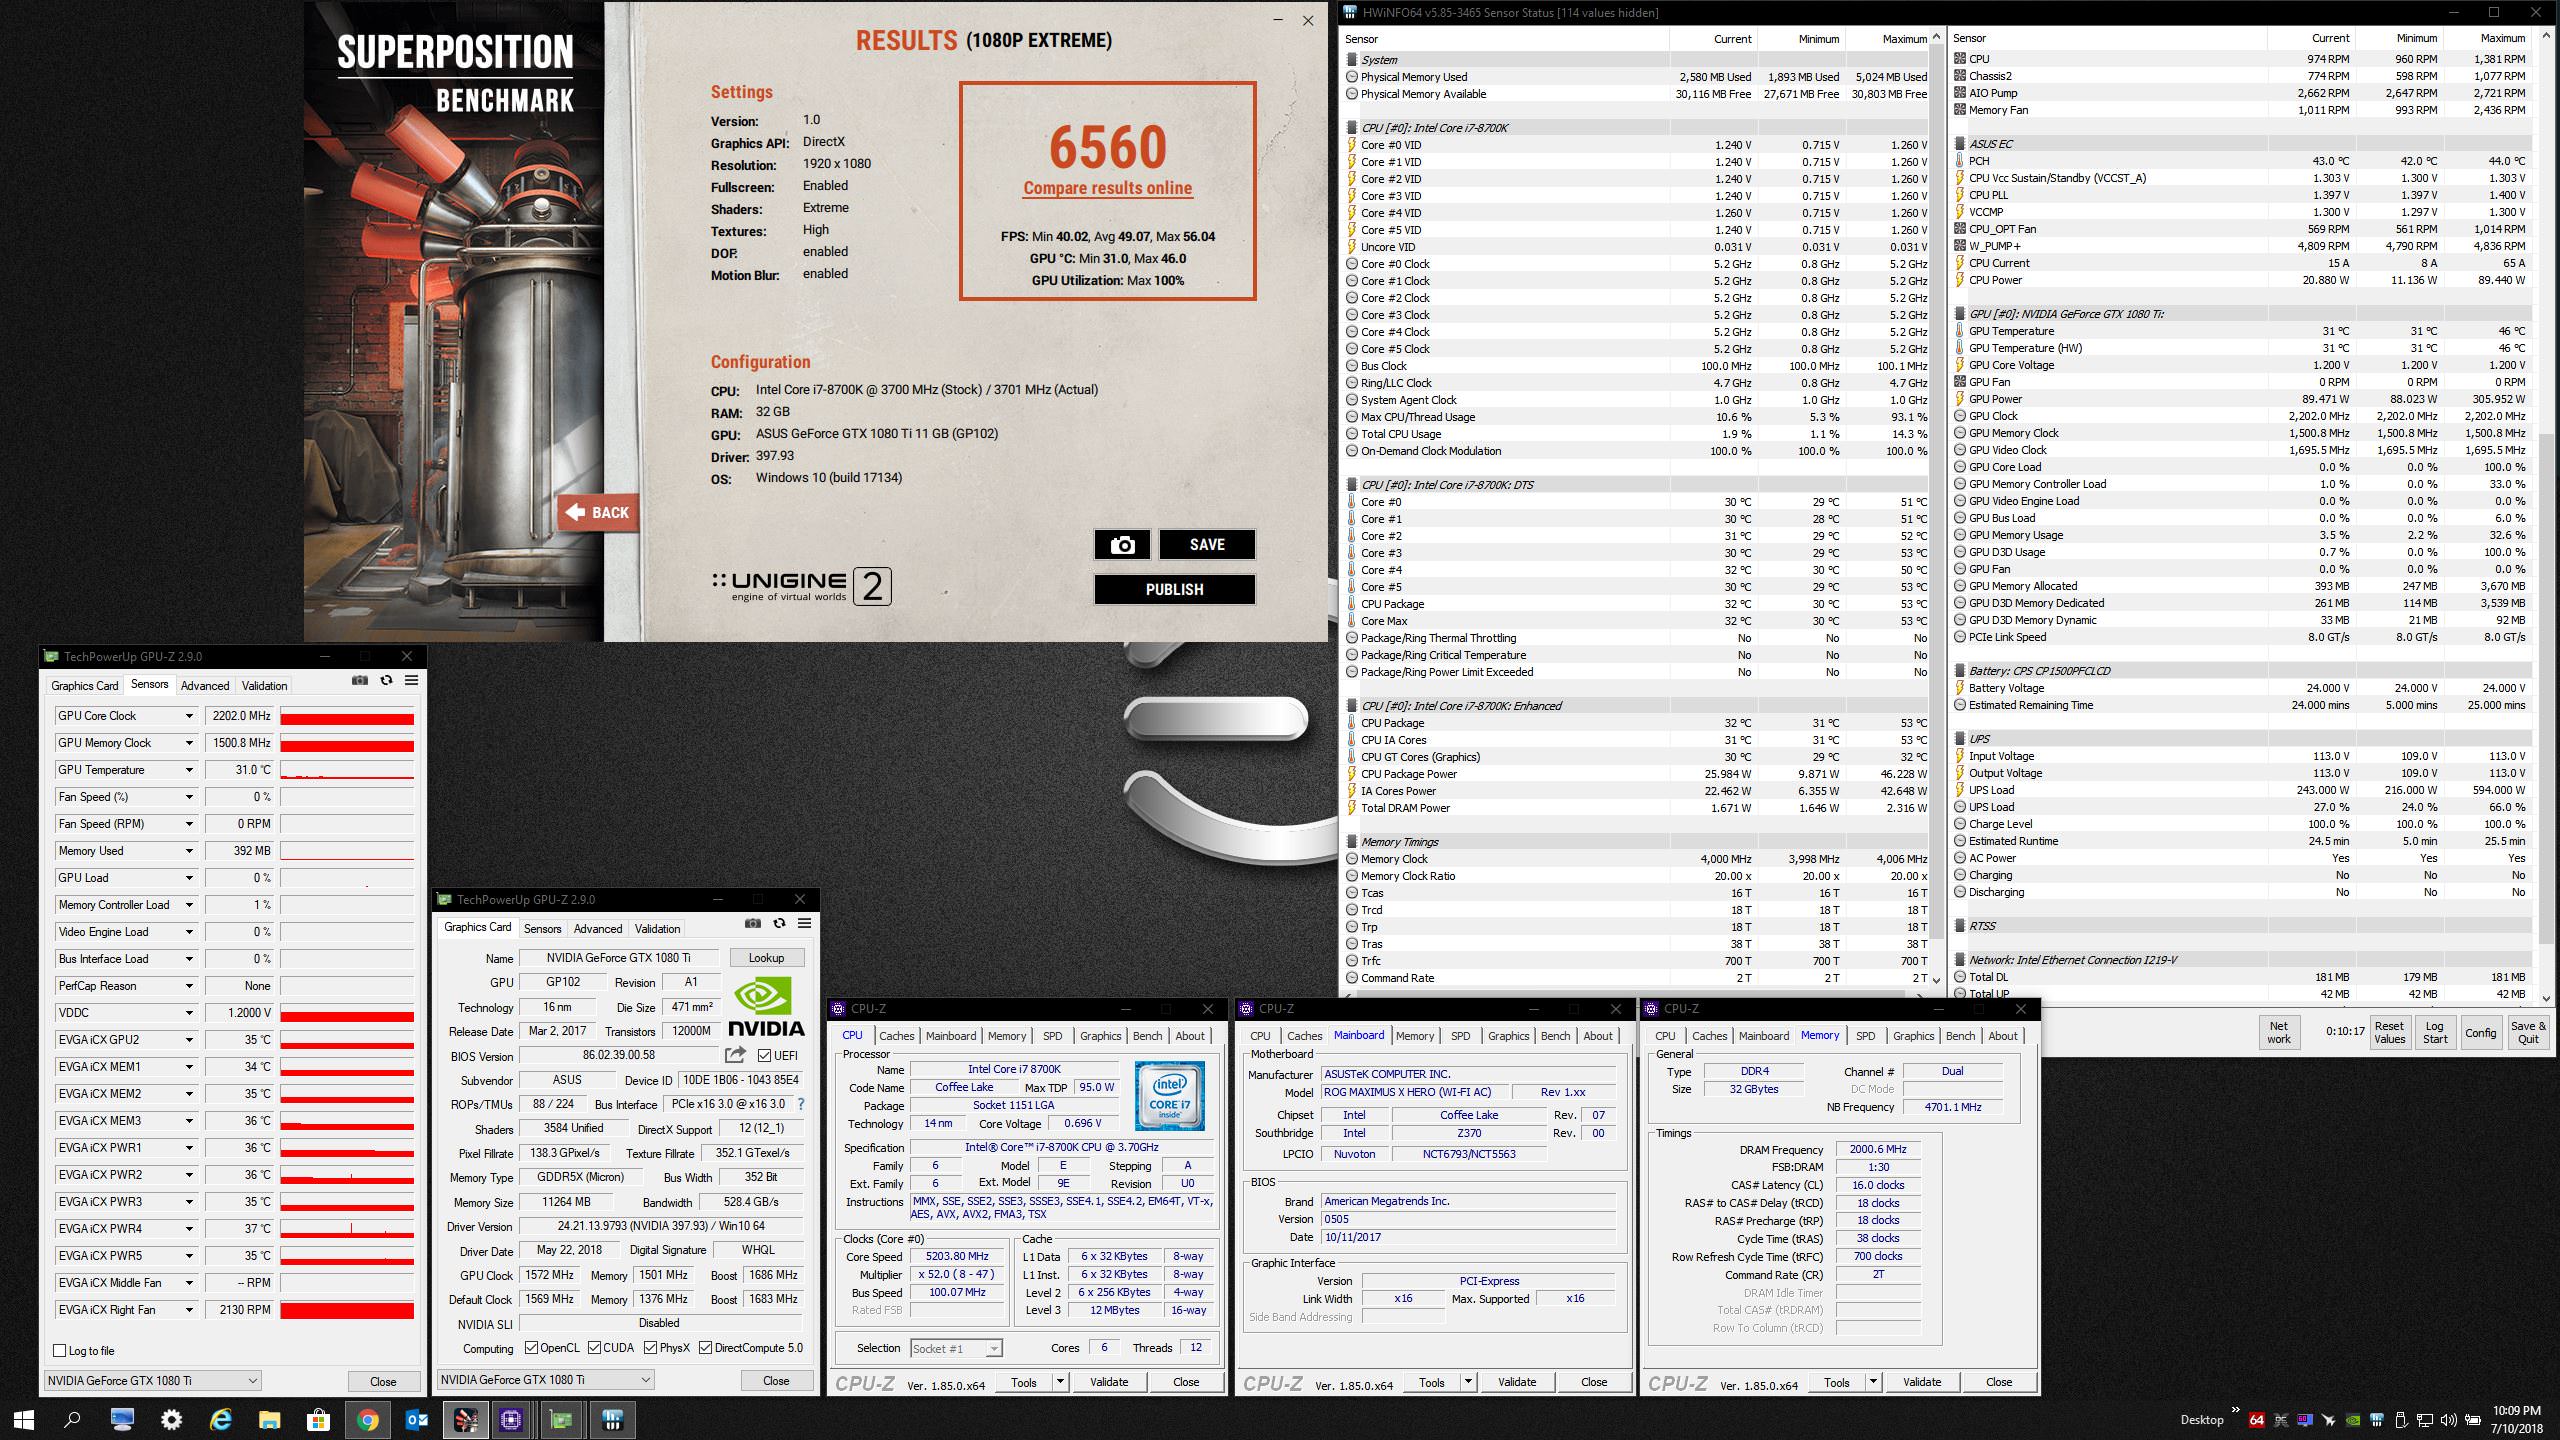This screenshot has height=1440, width=2560.
Task: Click Validate in the CPU-Z Mainboard window
Action: pos(1517,1382)
